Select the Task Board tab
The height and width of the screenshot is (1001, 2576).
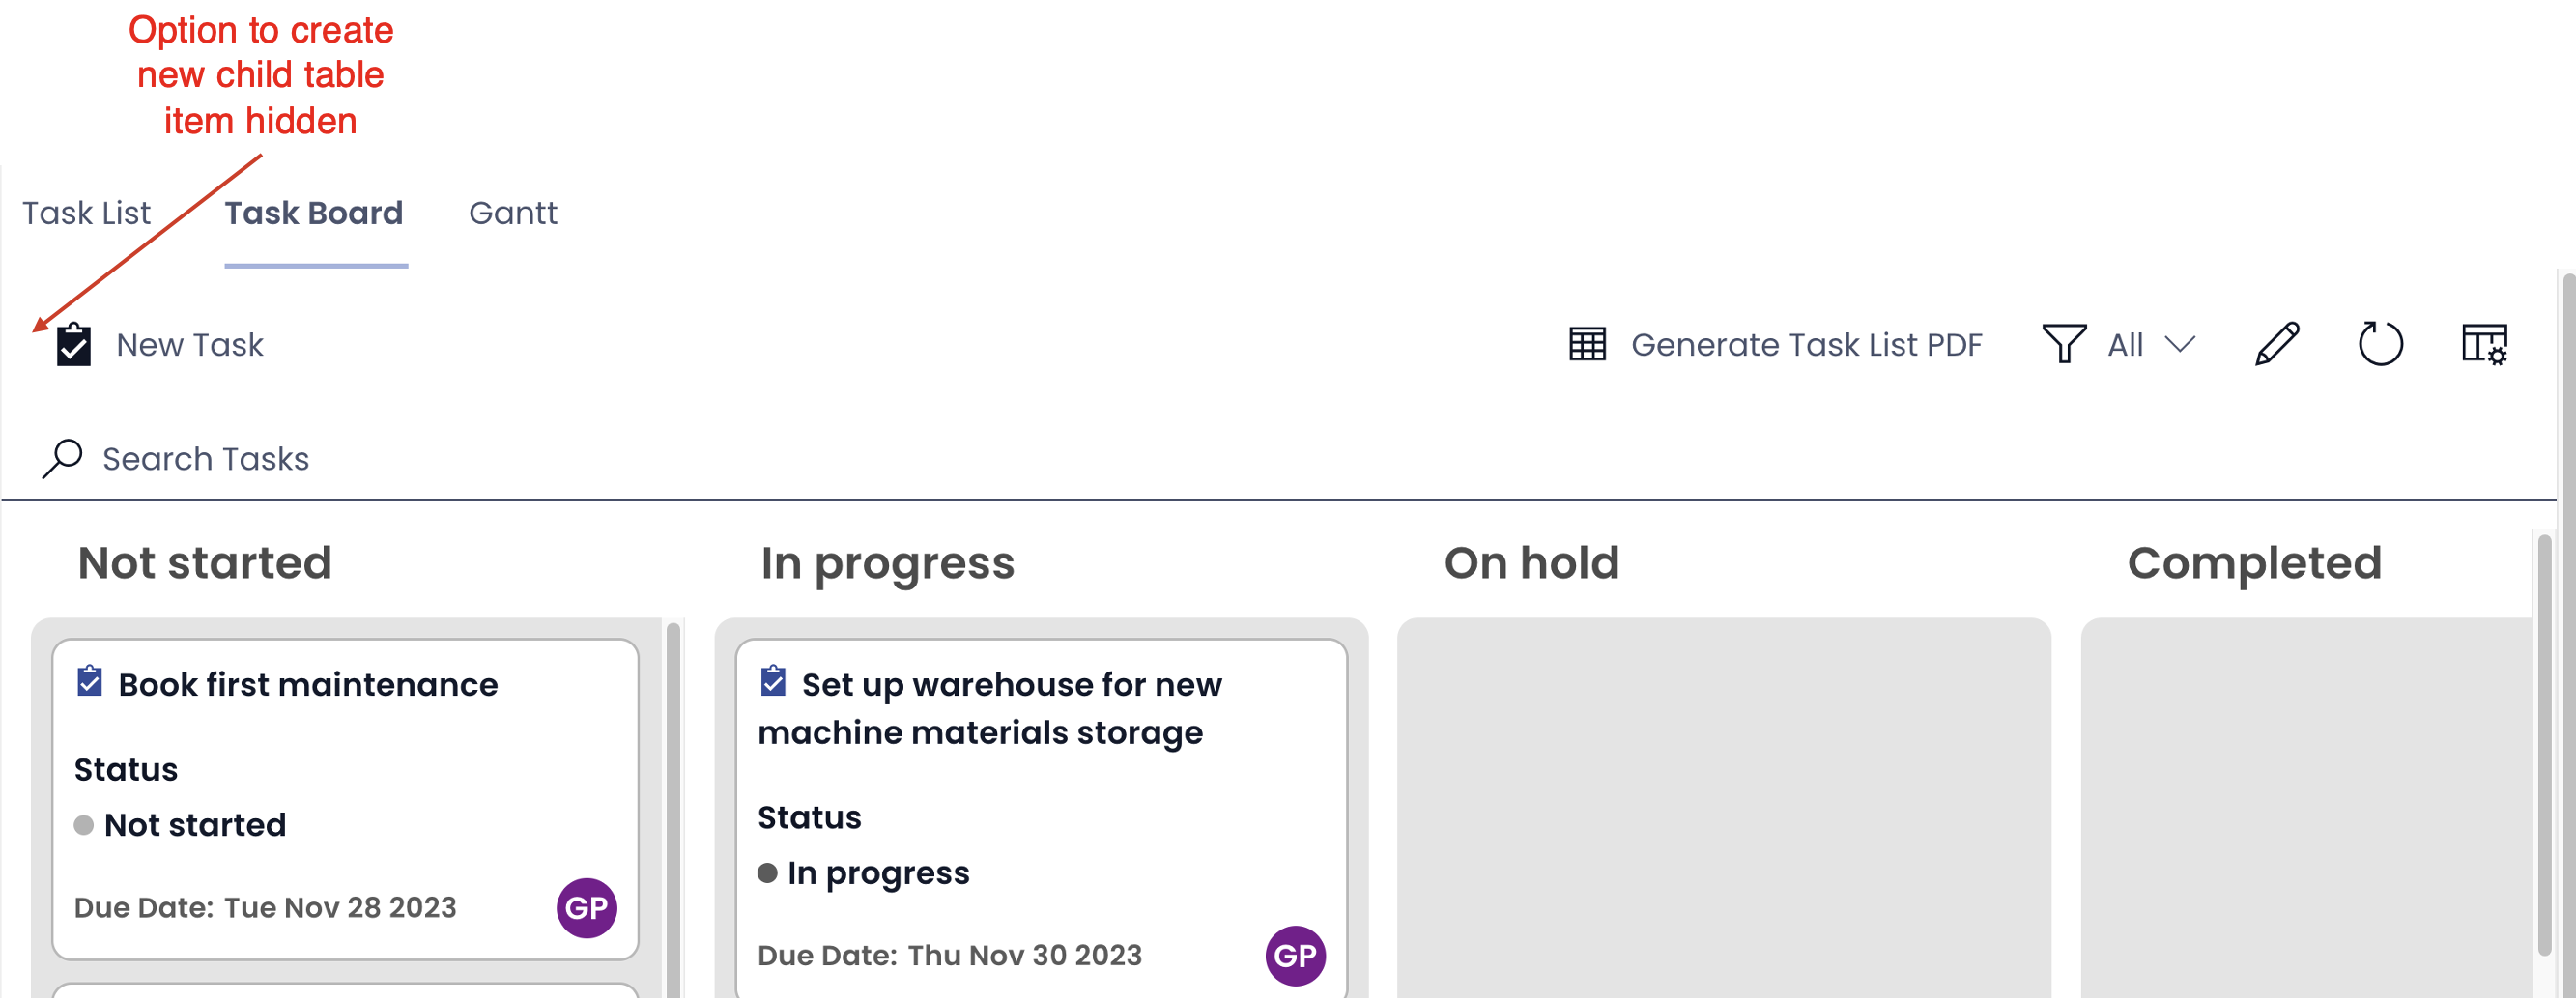314,213
